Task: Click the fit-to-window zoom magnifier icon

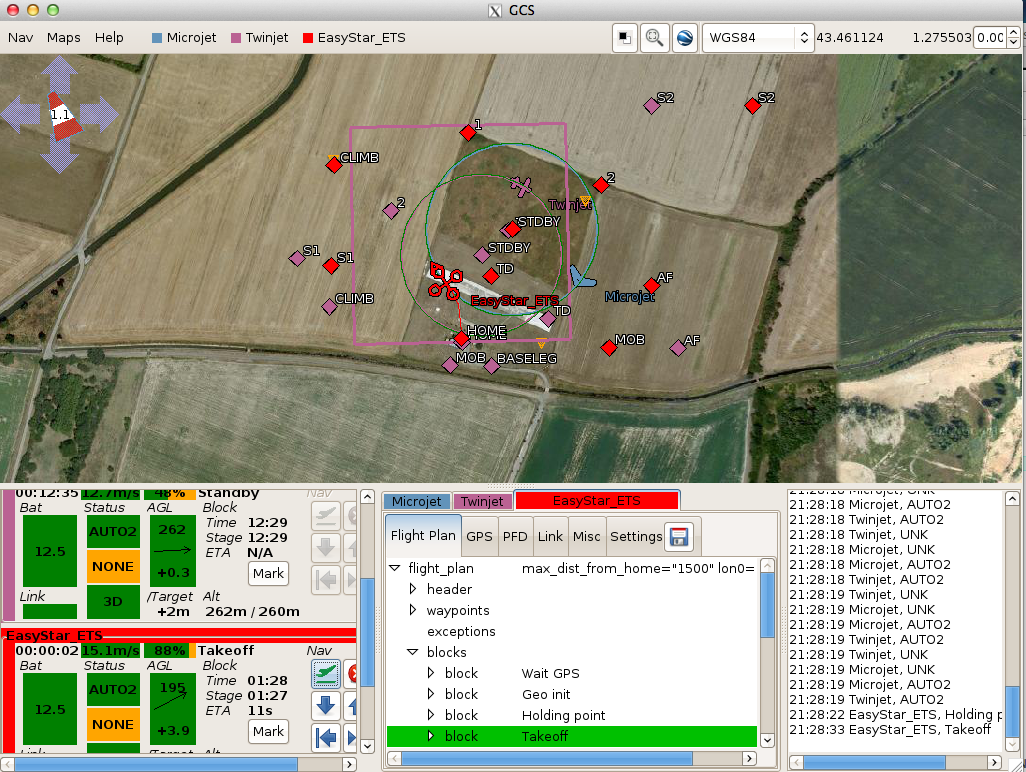Action: pyautogui.click(x=654, y=38)
